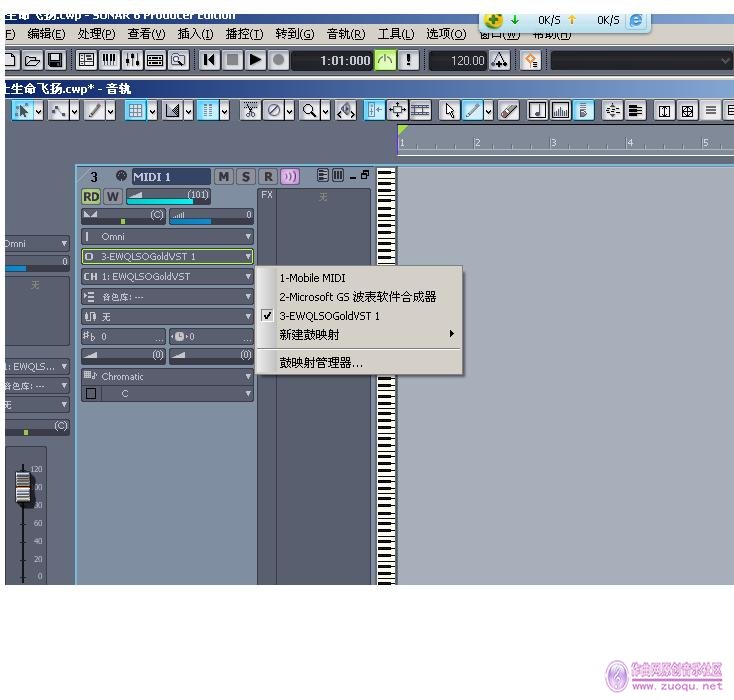Open the Piano Roll view icon
734x700 pixels.
point(110,60)
